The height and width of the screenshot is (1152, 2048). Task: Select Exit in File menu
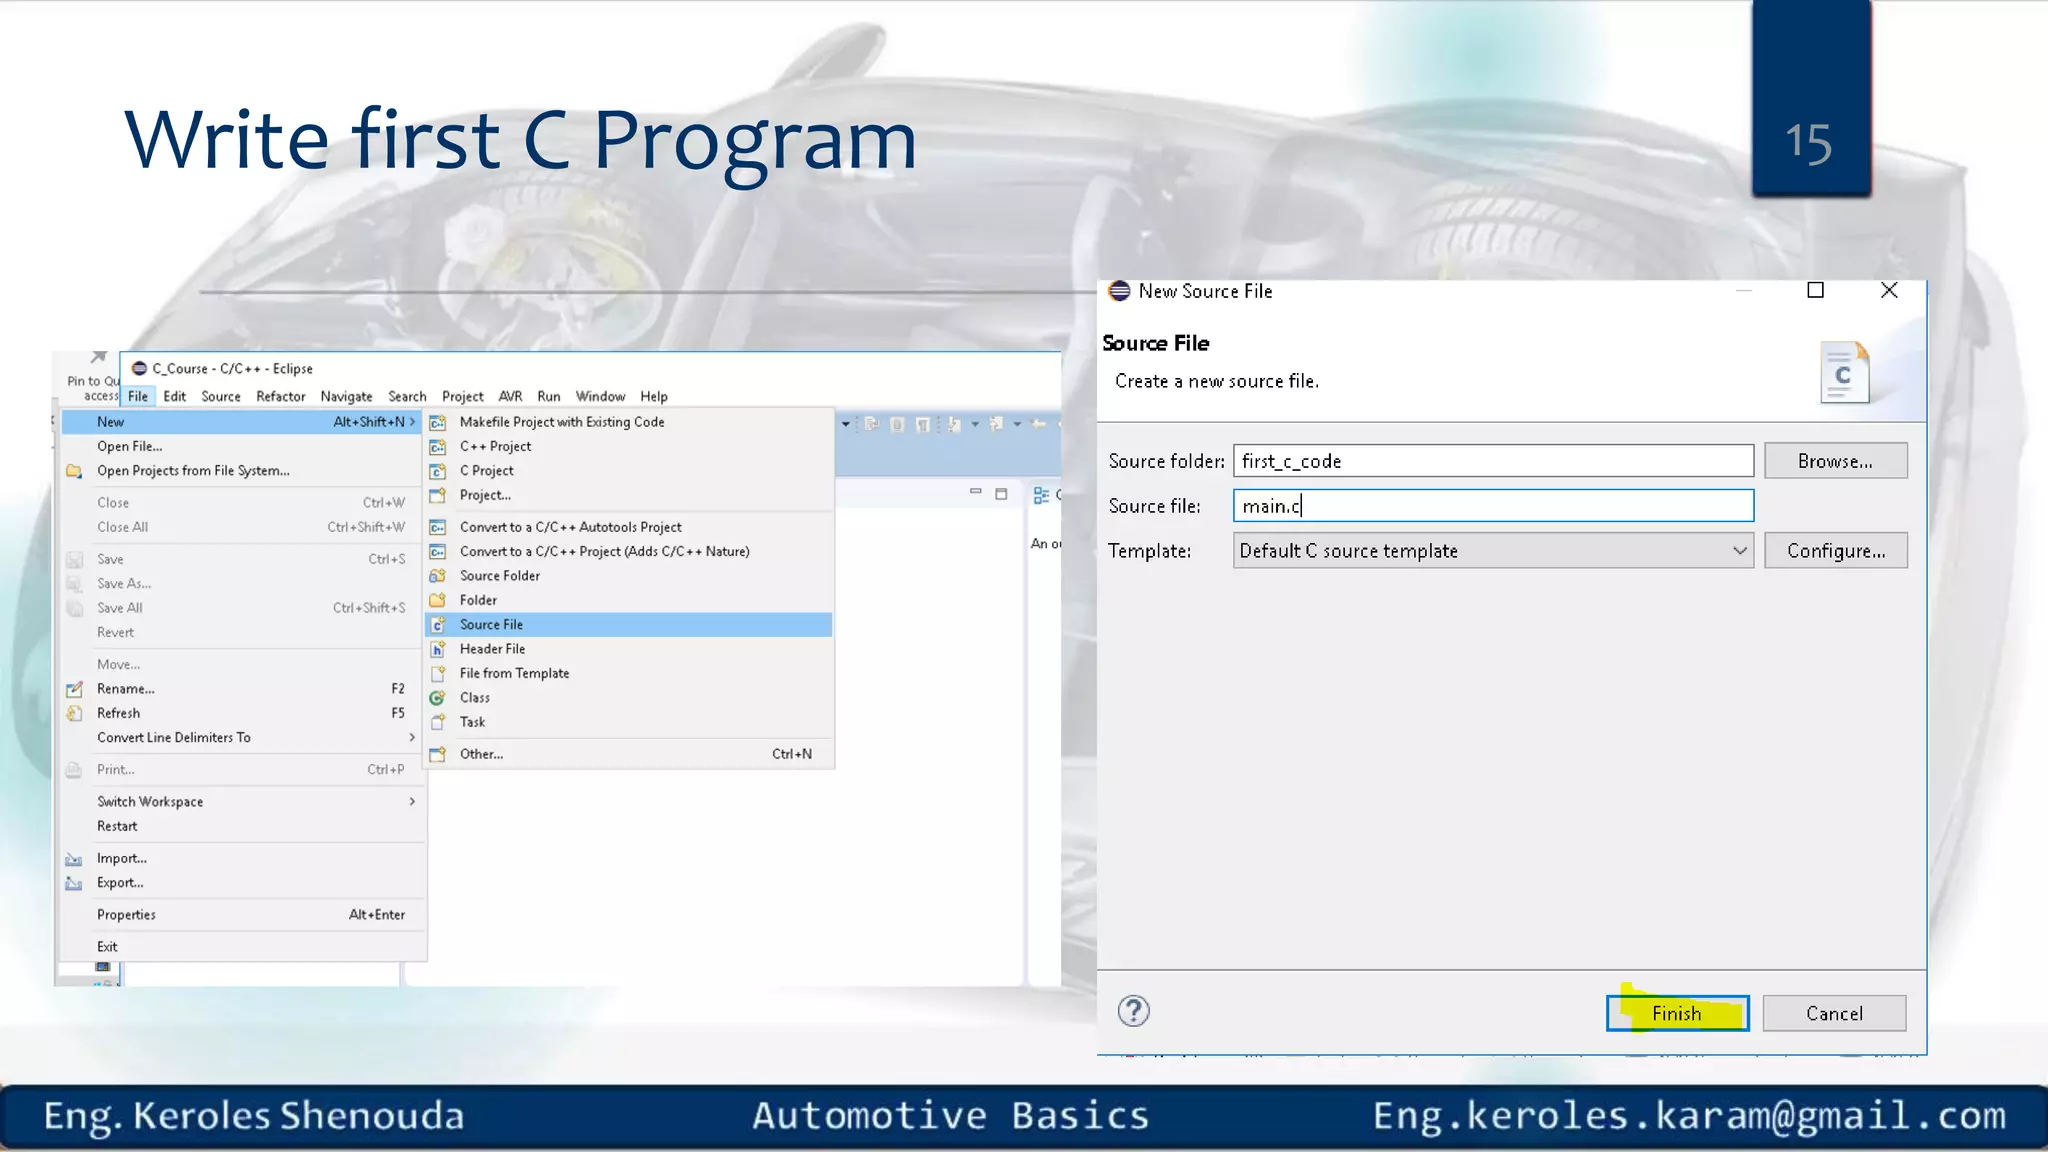click(242, 947)
